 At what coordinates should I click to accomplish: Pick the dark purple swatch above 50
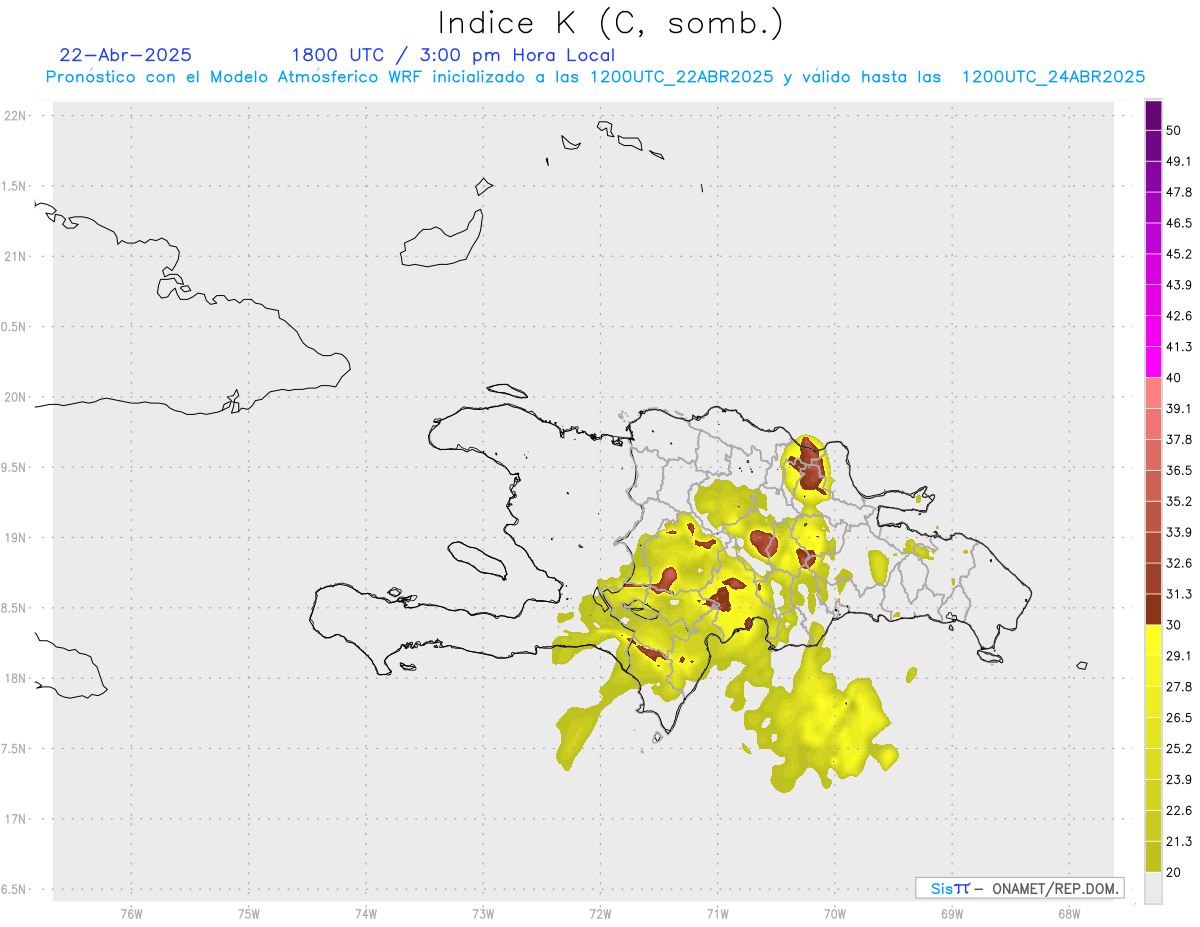1153,115
